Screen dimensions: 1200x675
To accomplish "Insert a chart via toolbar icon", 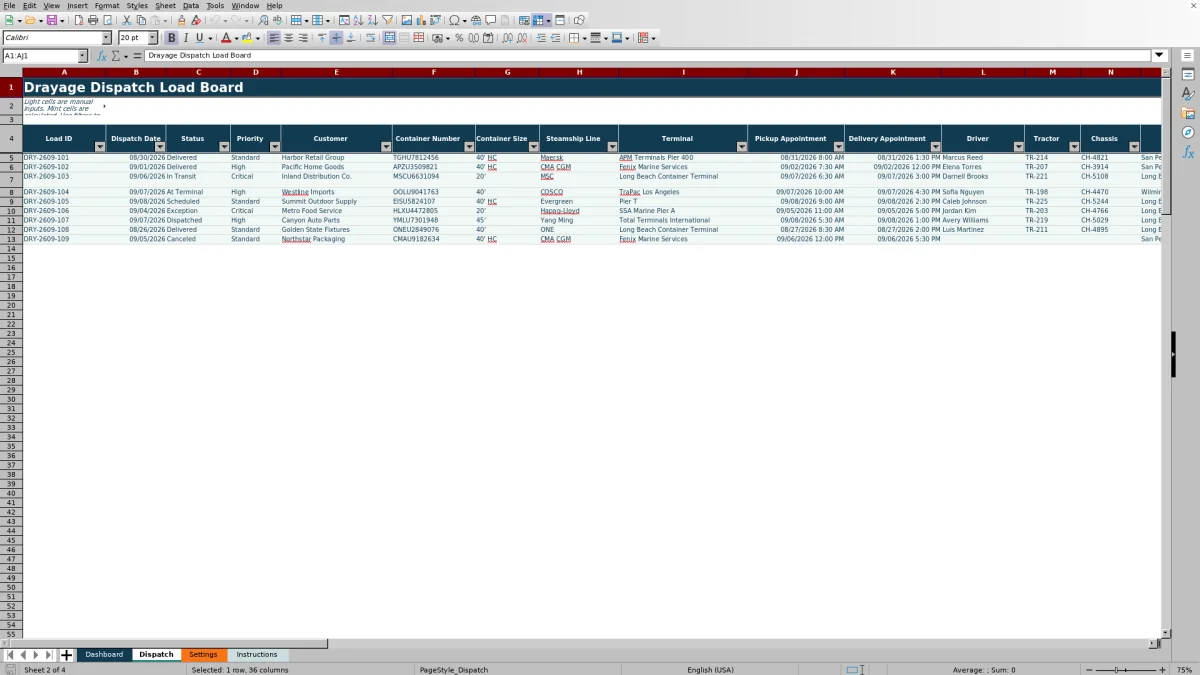I will 421,20.
